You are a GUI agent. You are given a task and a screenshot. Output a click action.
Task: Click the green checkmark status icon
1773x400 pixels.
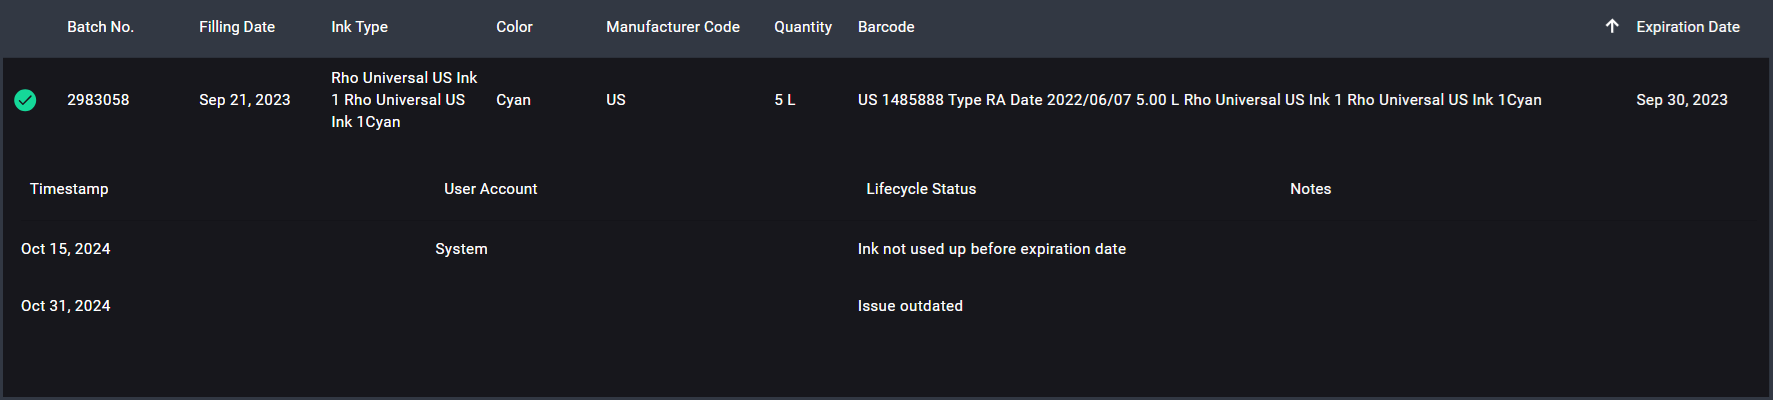click(x=25, y=100)
